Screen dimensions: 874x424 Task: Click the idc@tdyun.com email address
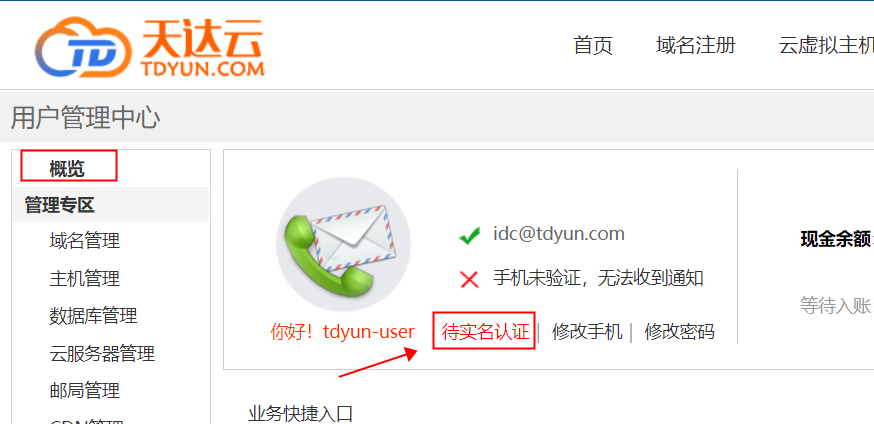point(559,233)
